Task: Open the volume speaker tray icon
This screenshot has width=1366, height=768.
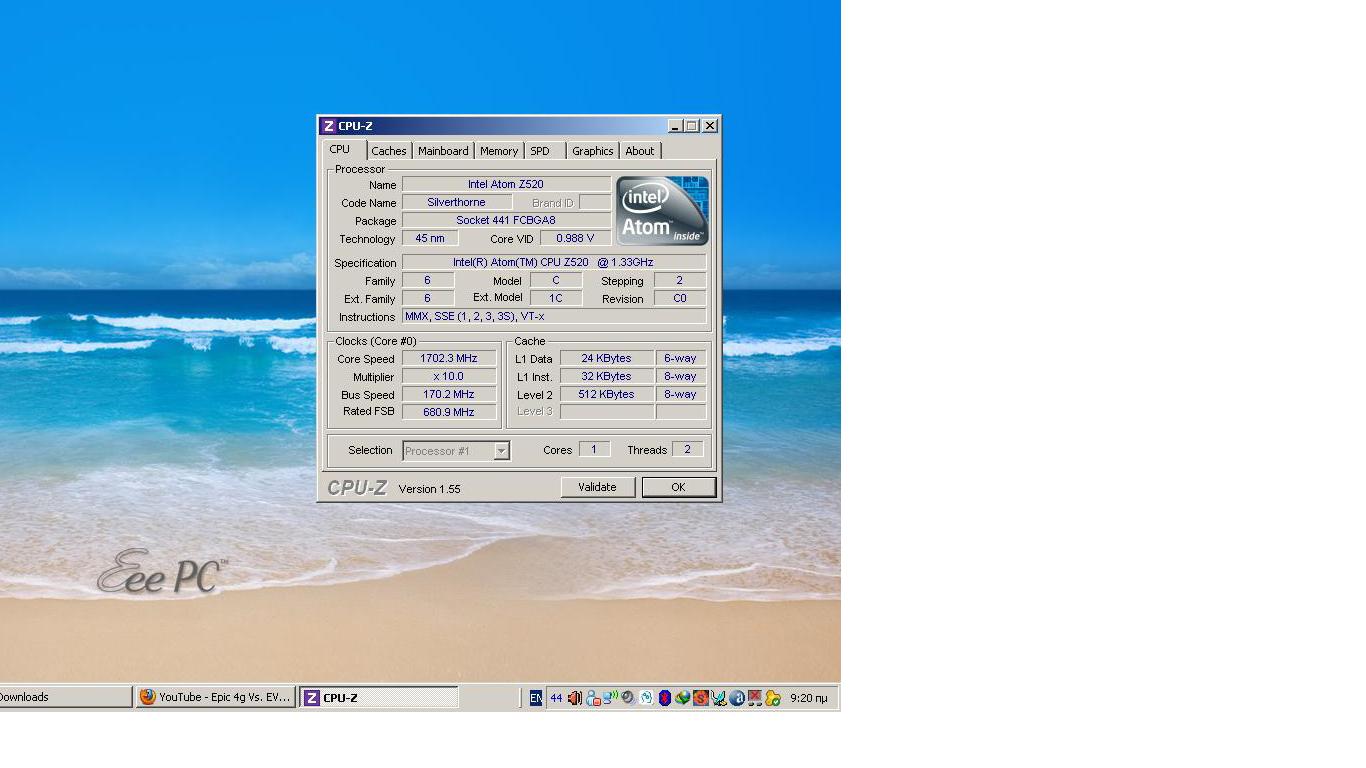Action: pos(575,698)
